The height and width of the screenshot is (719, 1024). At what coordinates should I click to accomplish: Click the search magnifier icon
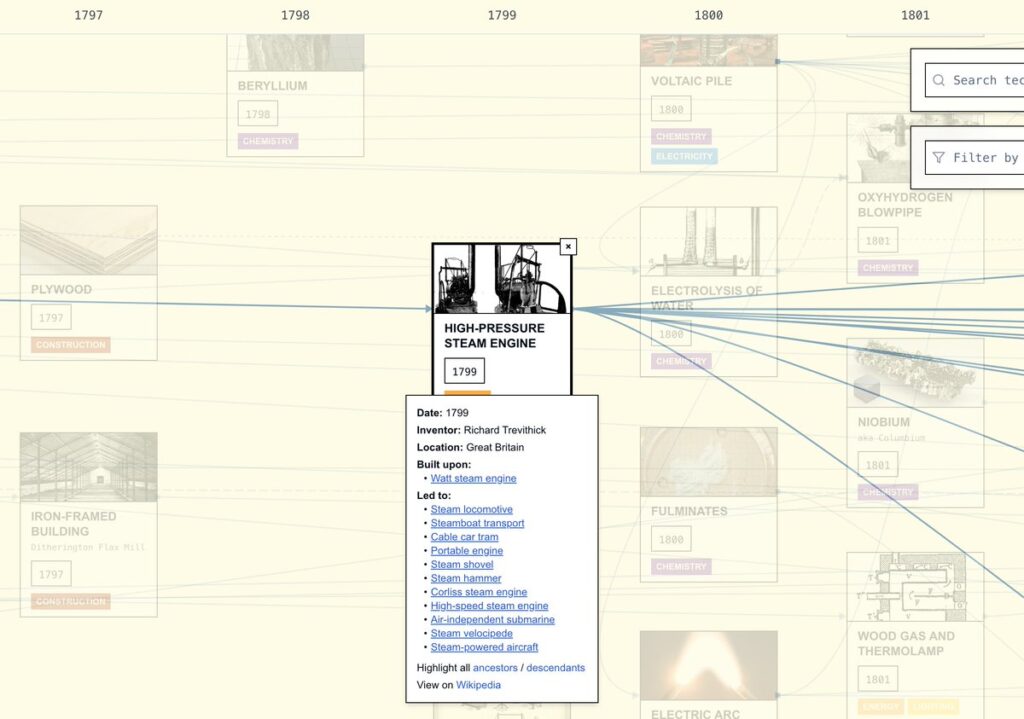tap(938, 80)
